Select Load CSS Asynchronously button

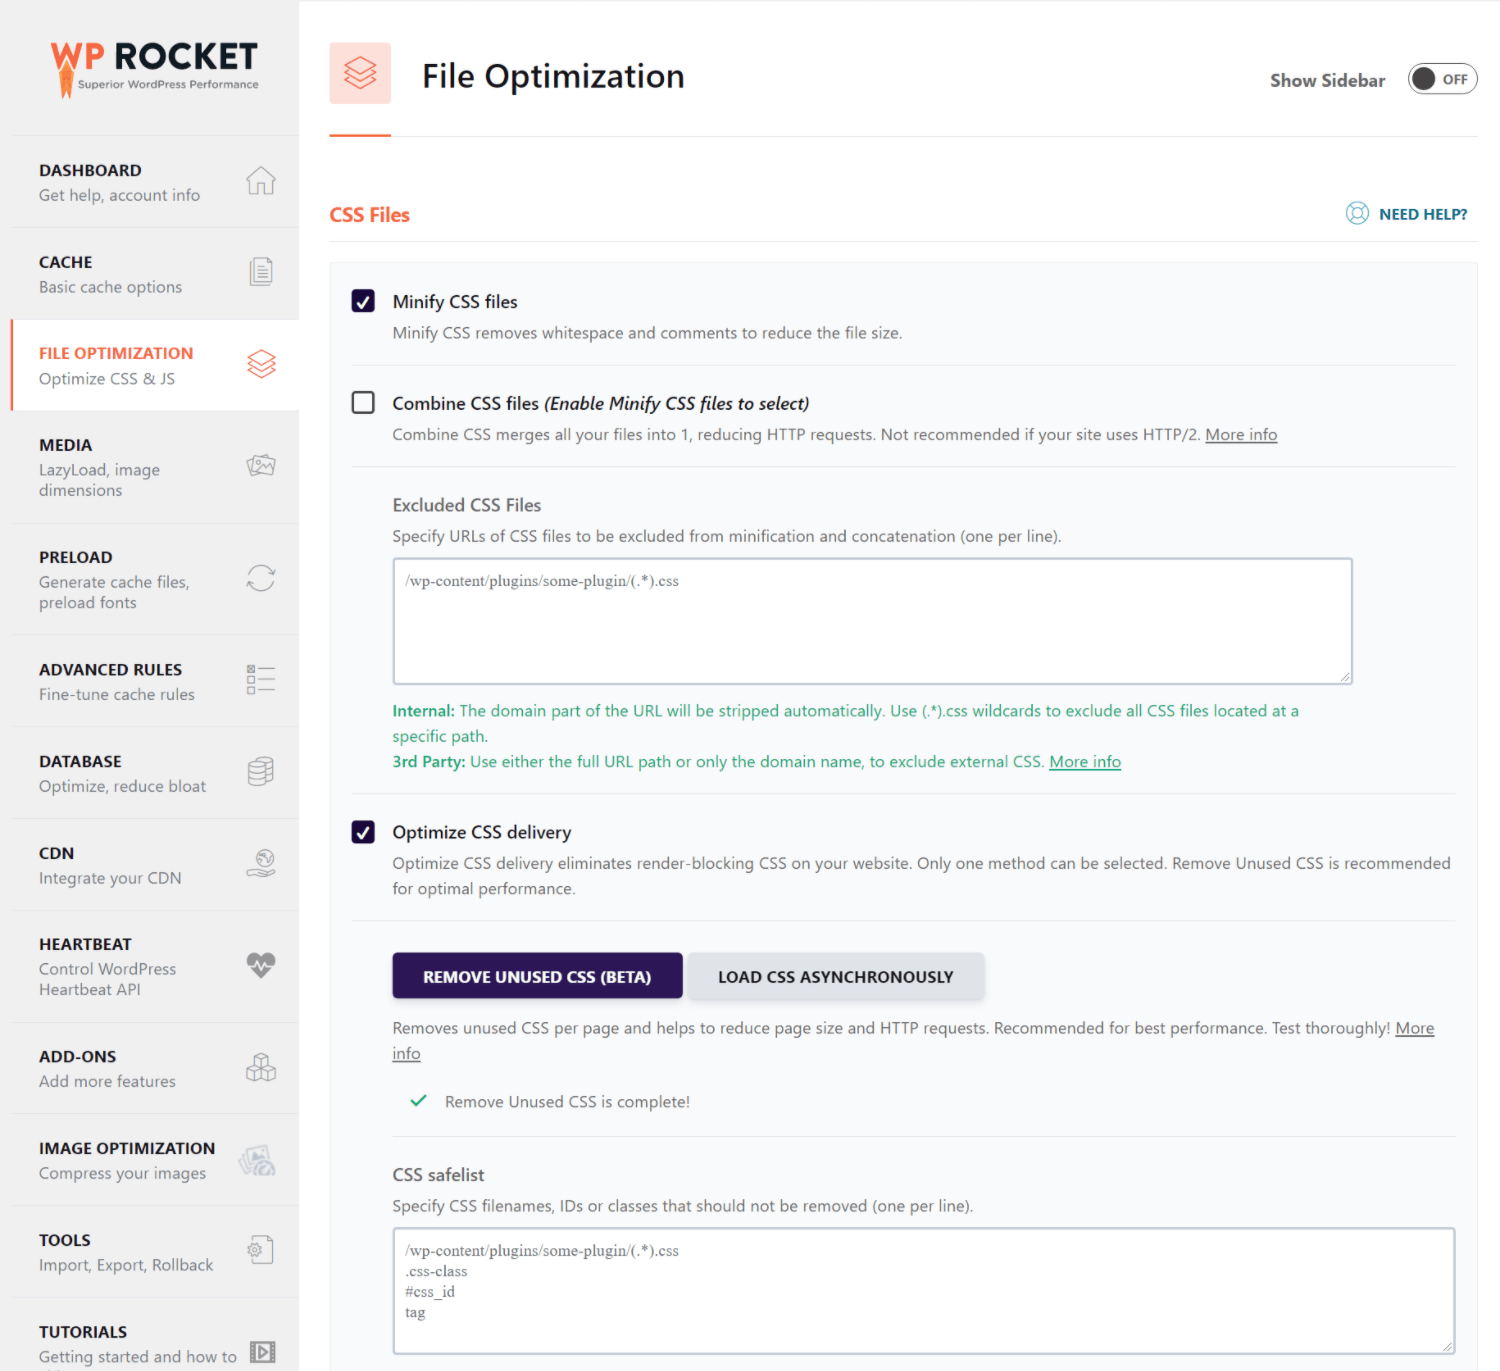pos(836,976)
